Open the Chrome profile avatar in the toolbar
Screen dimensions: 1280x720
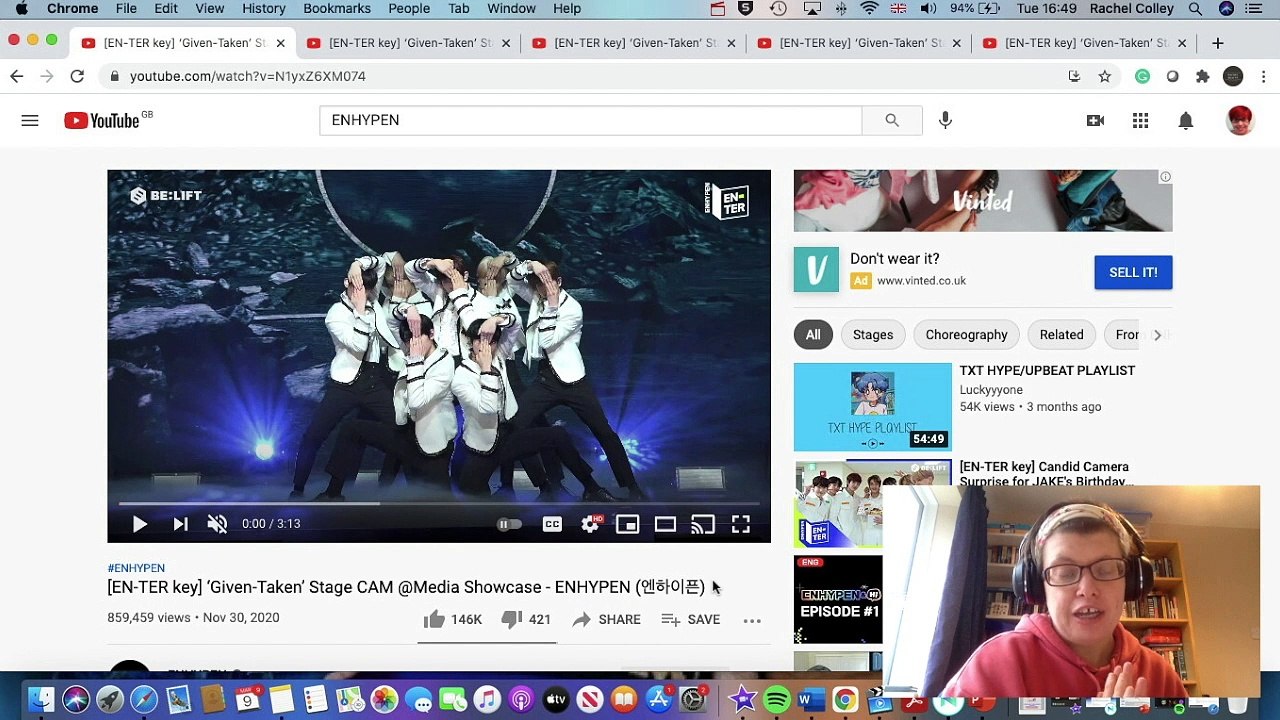[1233, 76]
